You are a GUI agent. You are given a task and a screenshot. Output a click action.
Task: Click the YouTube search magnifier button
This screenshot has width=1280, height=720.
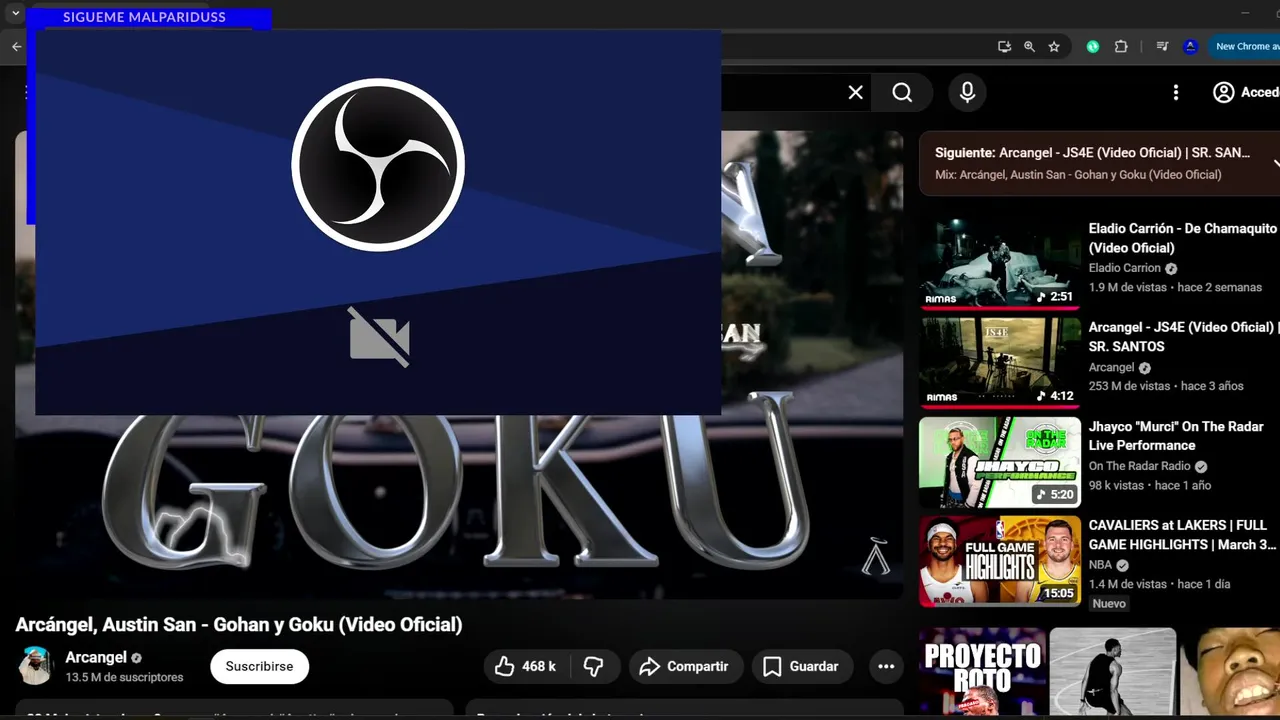tap(902, 92)
